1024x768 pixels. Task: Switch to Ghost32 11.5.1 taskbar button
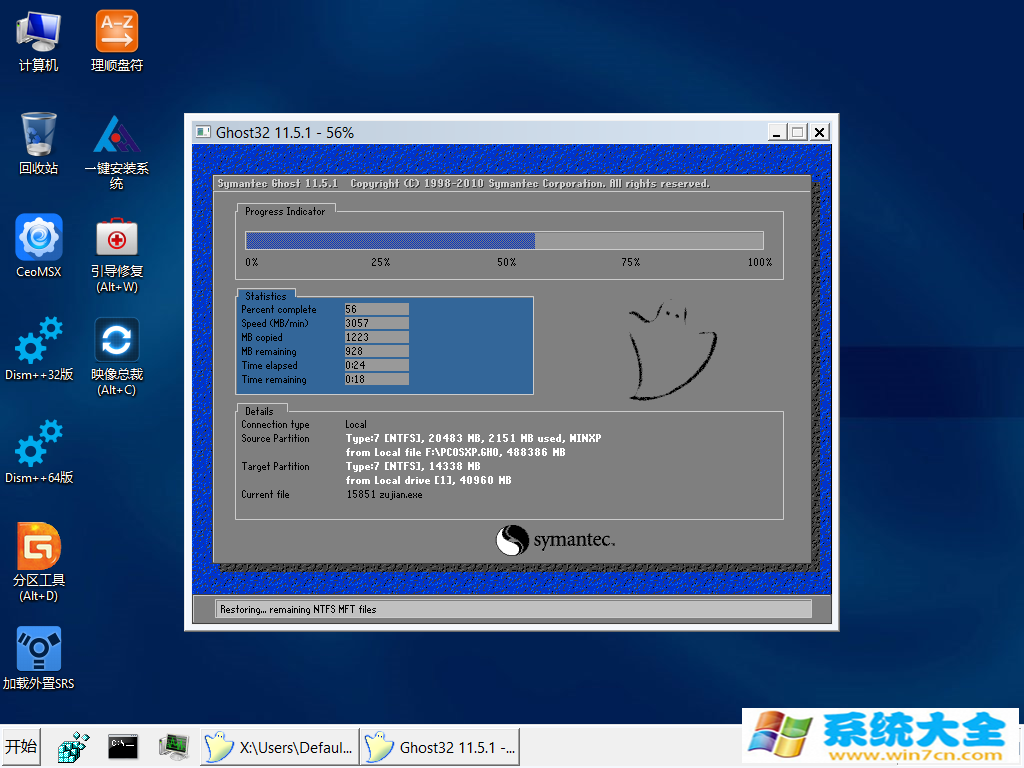coord(441,746)
